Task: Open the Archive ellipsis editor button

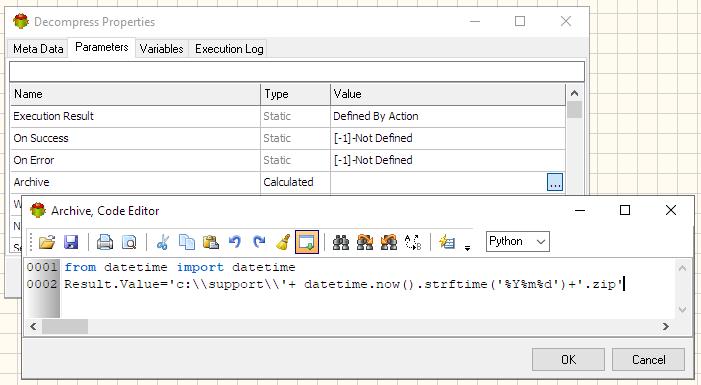Action: point(555,182)
